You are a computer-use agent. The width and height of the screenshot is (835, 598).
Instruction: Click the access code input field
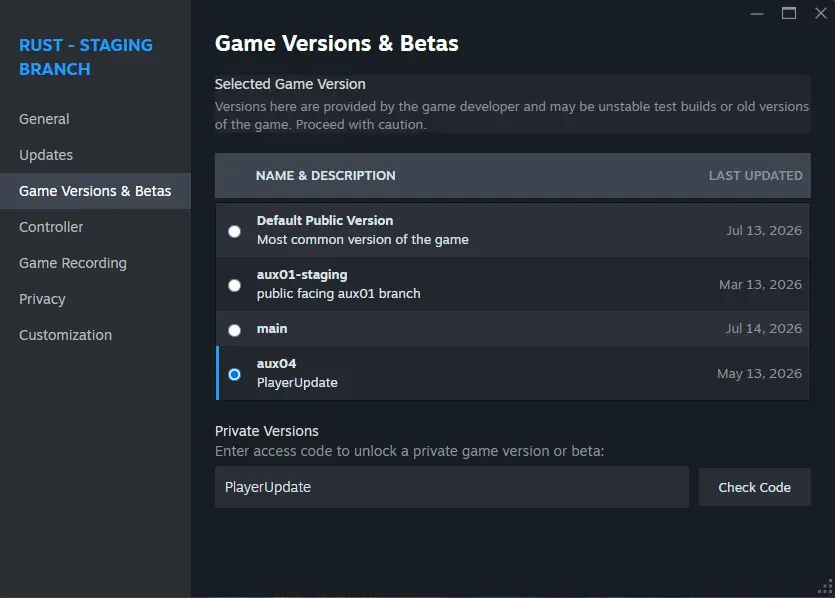[452, 487]
